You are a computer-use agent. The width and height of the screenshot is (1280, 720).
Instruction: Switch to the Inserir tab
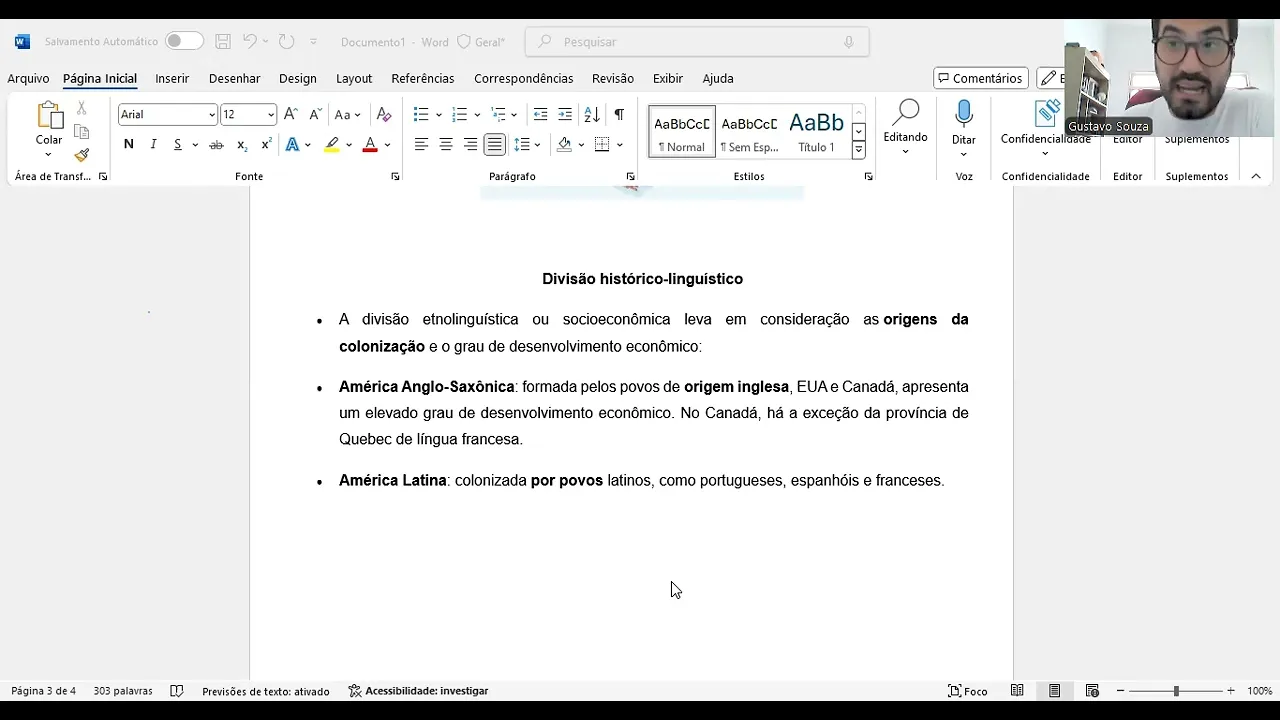(172, 78)
